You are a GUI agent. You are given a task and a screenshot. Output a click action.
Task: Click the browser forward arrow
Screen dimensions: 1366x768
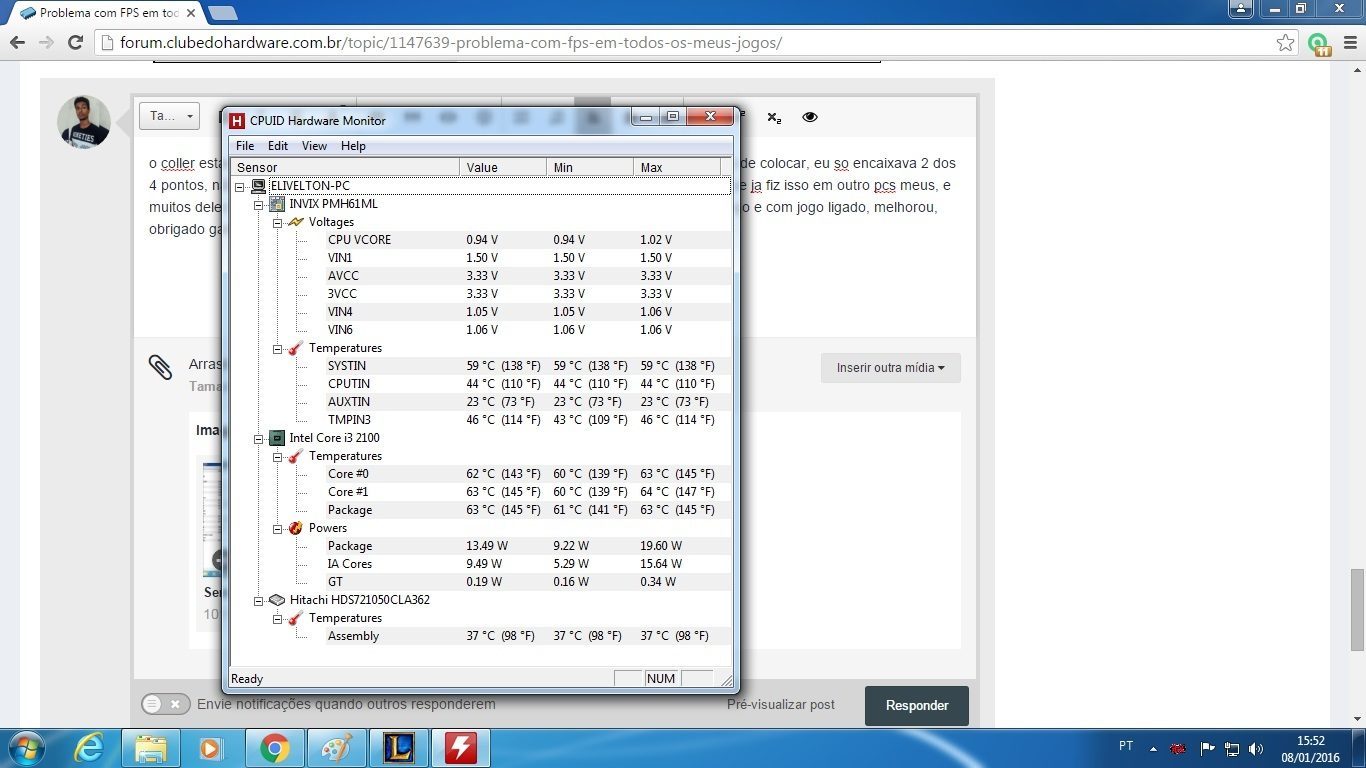click(x=46, y=43)
